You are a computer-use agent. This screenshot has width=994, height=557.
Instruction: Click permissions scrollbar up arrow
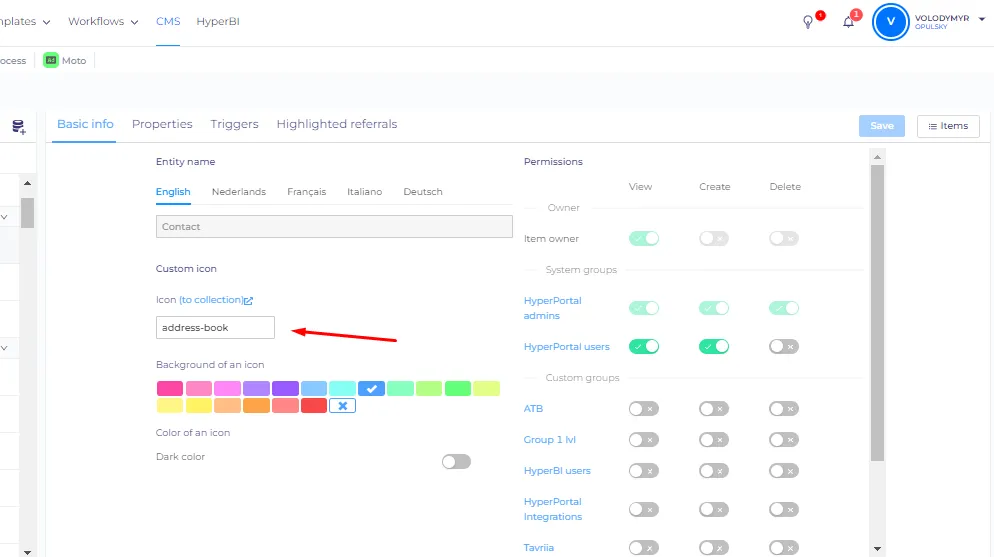point(877,157)
